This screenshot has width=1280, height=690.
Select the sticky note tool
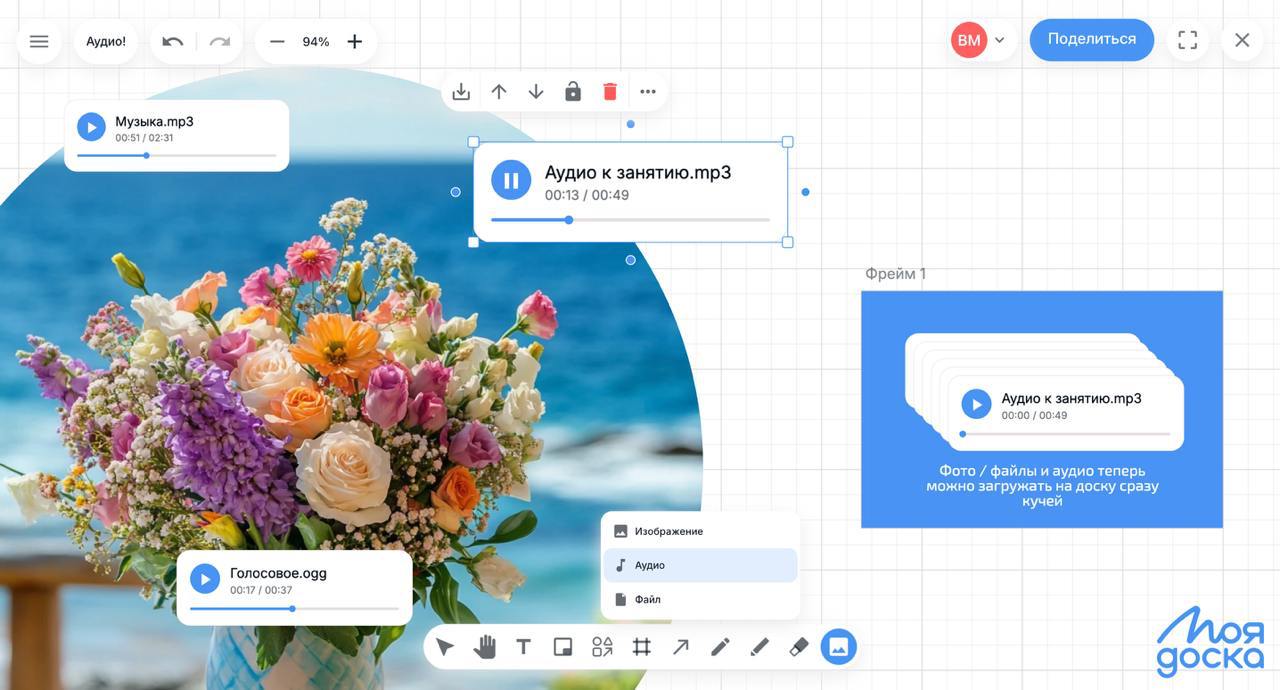click(563, 647)
